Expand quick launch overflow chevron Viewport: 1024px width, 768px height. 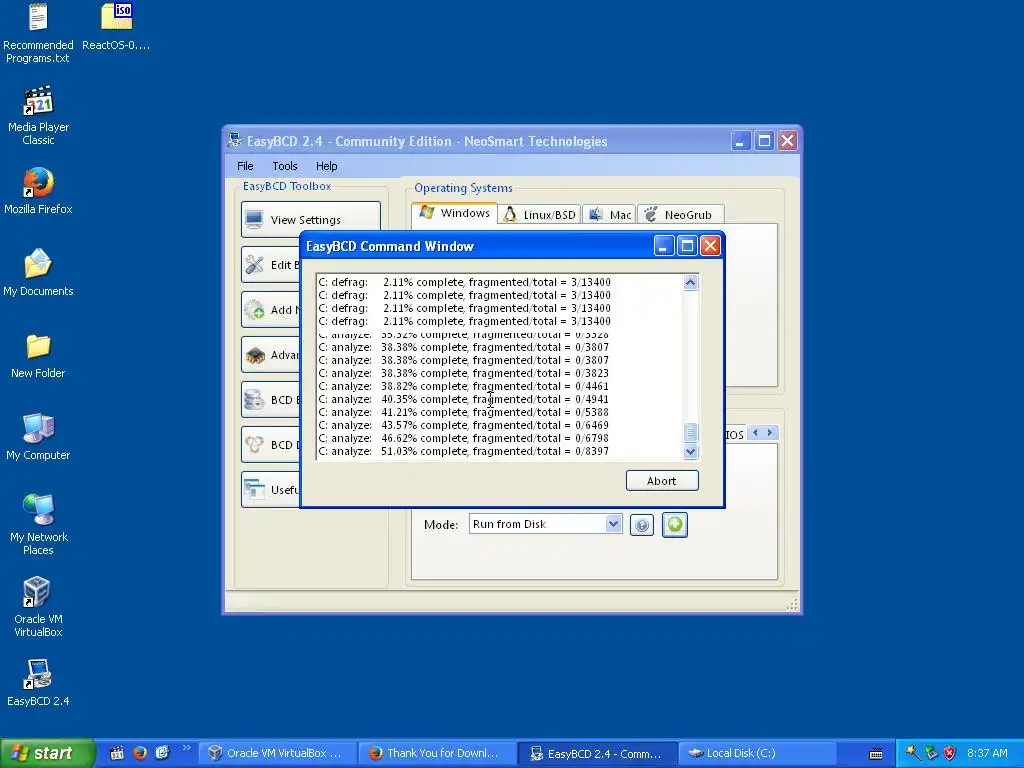coord(186,748)
